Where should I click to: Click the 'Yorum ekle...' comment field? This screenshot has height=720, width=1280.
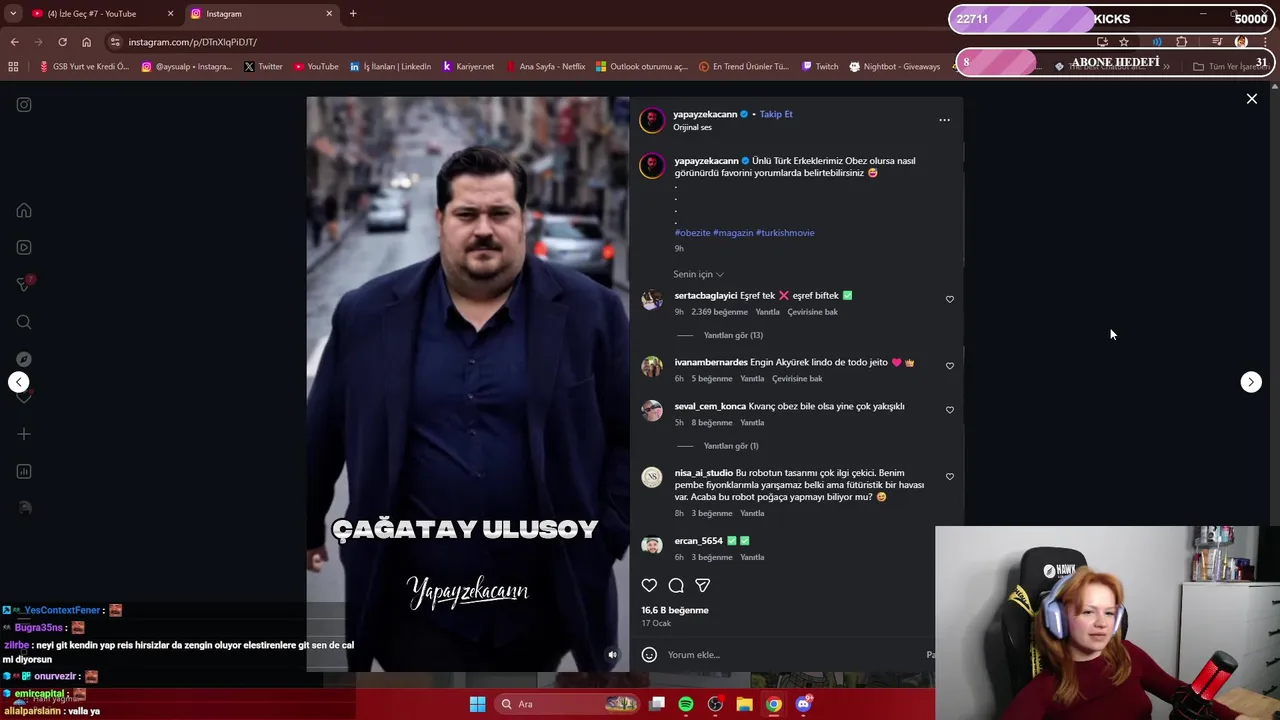pos(790,655)
